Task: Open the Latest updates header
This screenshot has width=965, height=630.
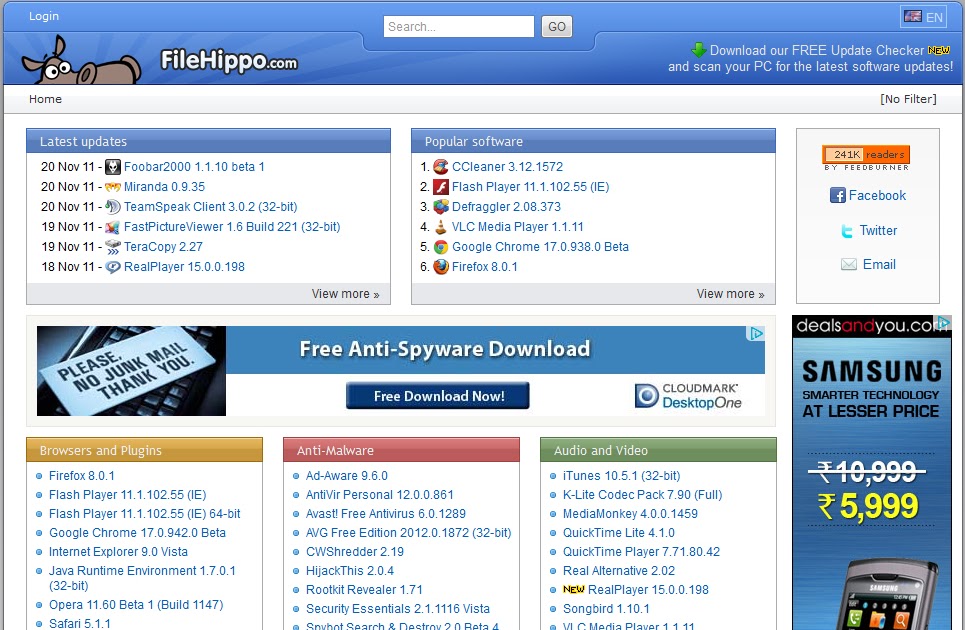Action: coord(209,142)
